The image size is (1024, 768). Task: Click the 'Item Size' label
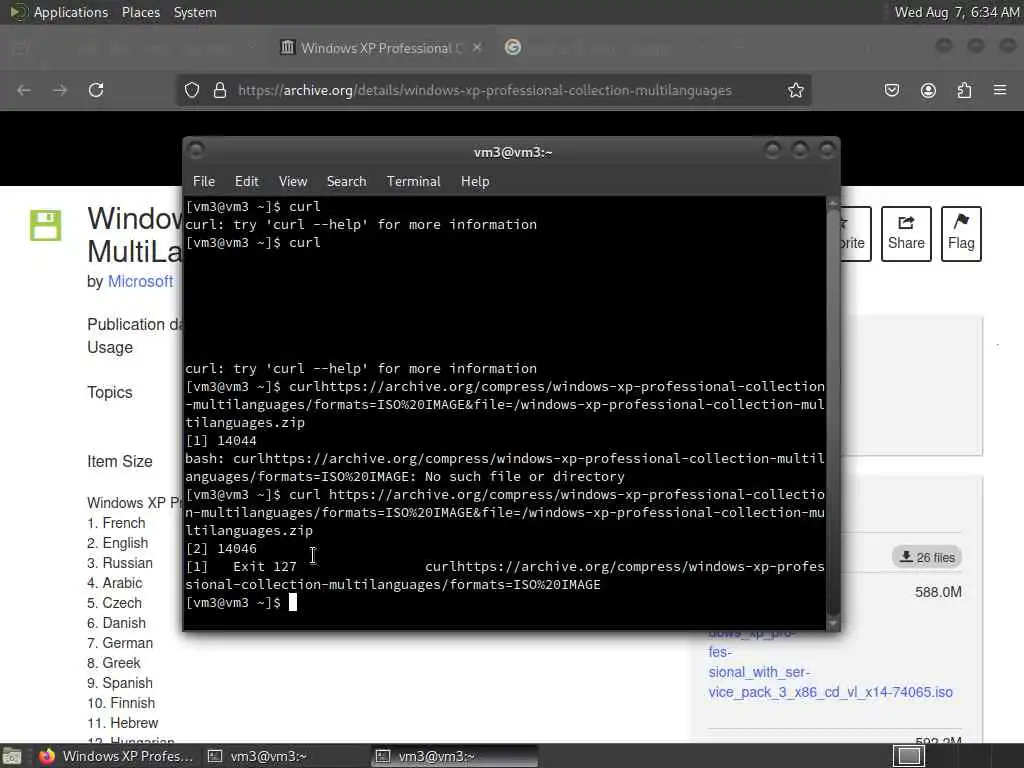pos(120,462)
